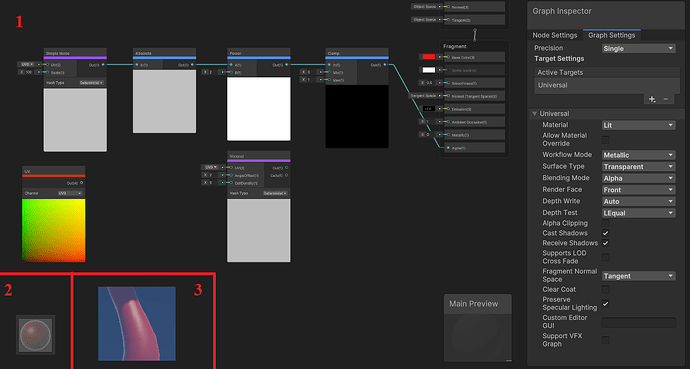The image size is (690, 369).
Task: Open Fragment Normal Space dropdown
Action: 639,276
